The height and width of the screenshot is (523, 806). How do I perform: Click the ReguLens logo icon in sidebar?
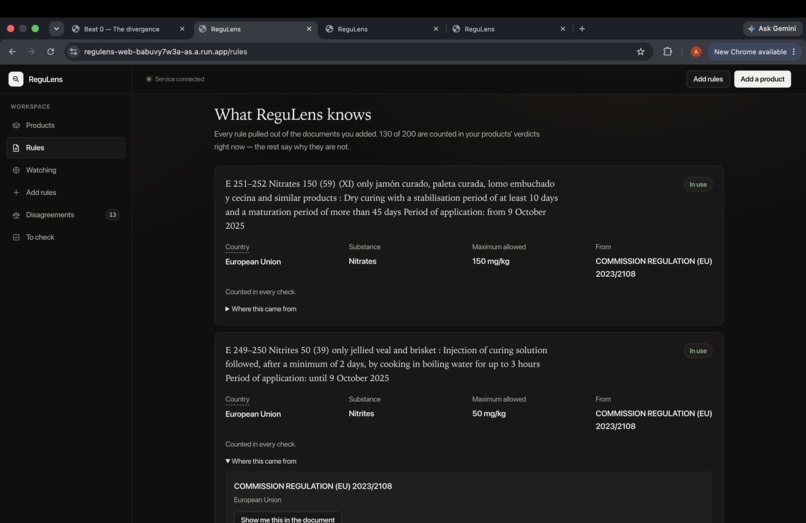click(16, 79)
